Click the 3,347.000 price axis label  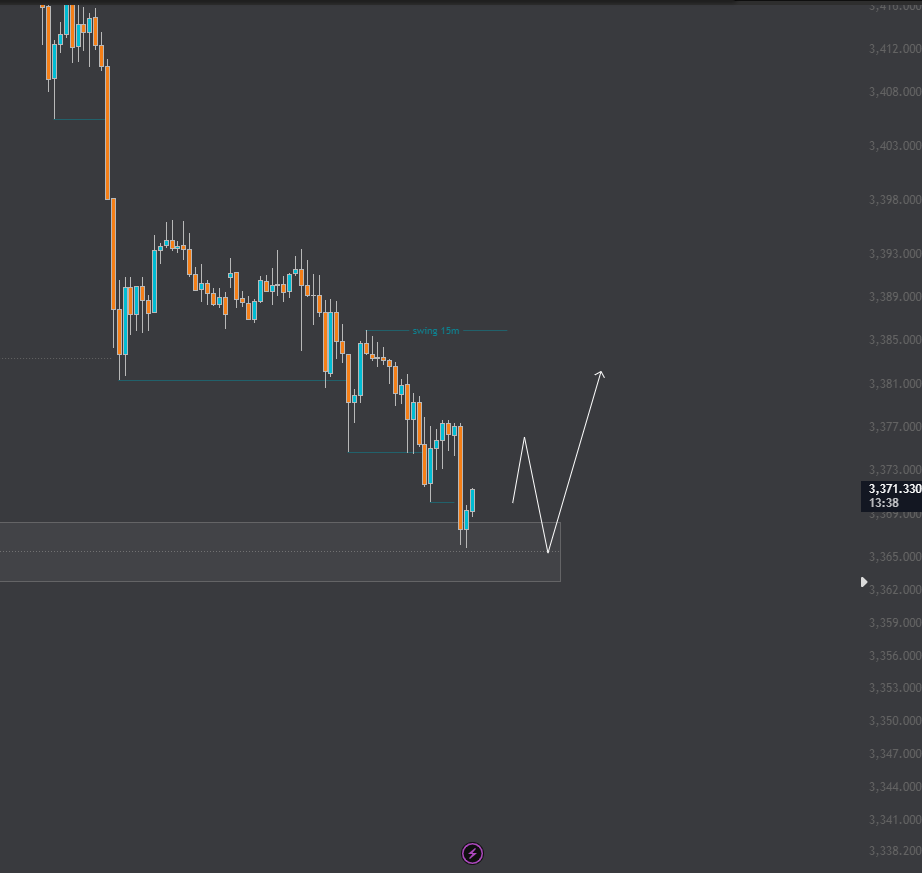(894, 753)
